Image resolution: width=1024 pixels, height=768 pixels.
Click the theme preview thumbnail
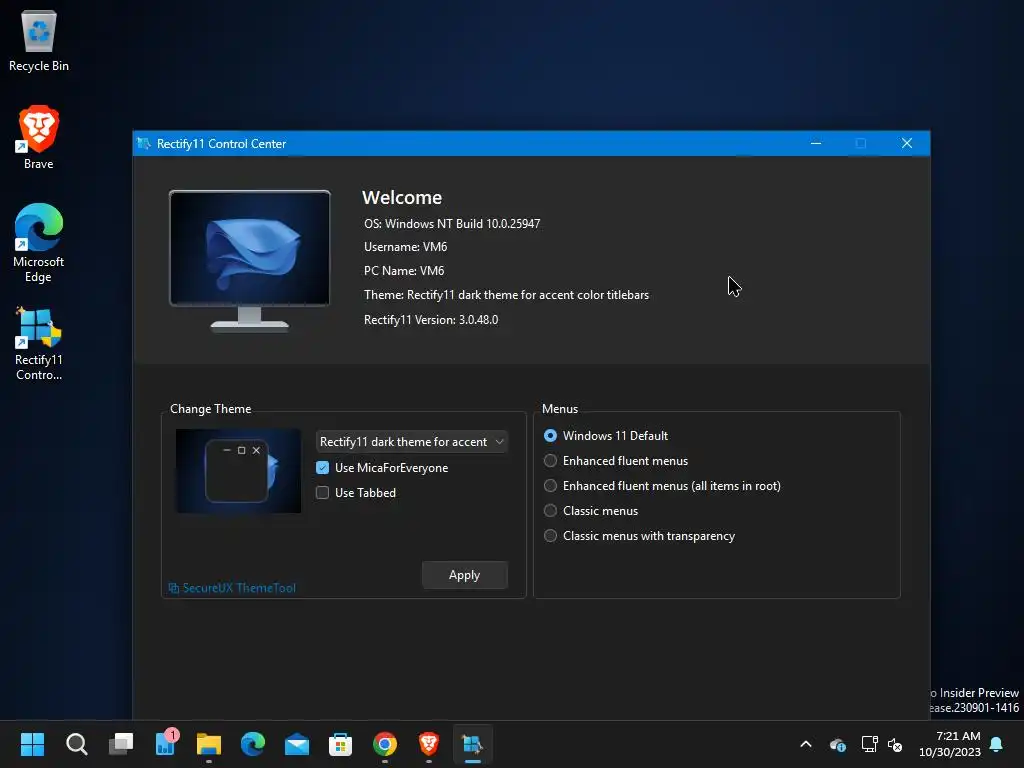238,471
